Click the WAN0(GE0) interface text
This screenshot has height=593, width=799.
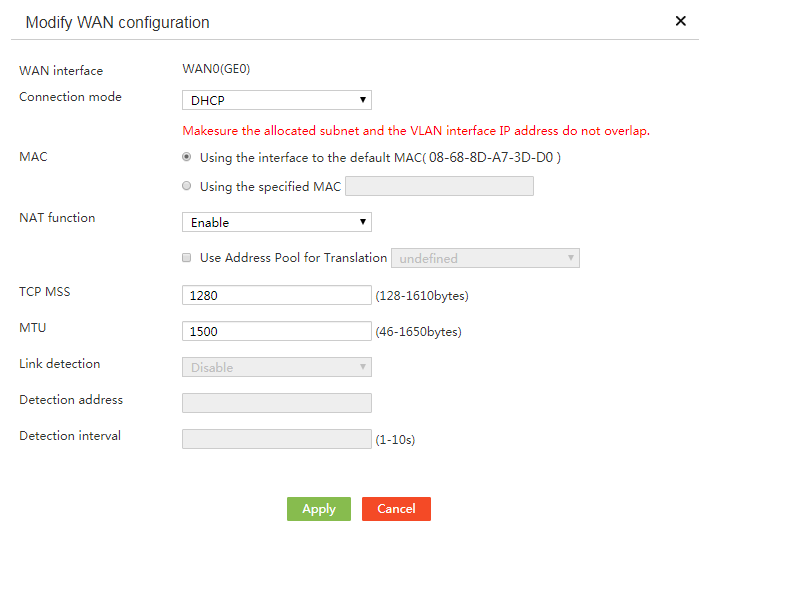pyautogui.click(x=216, y=69)
